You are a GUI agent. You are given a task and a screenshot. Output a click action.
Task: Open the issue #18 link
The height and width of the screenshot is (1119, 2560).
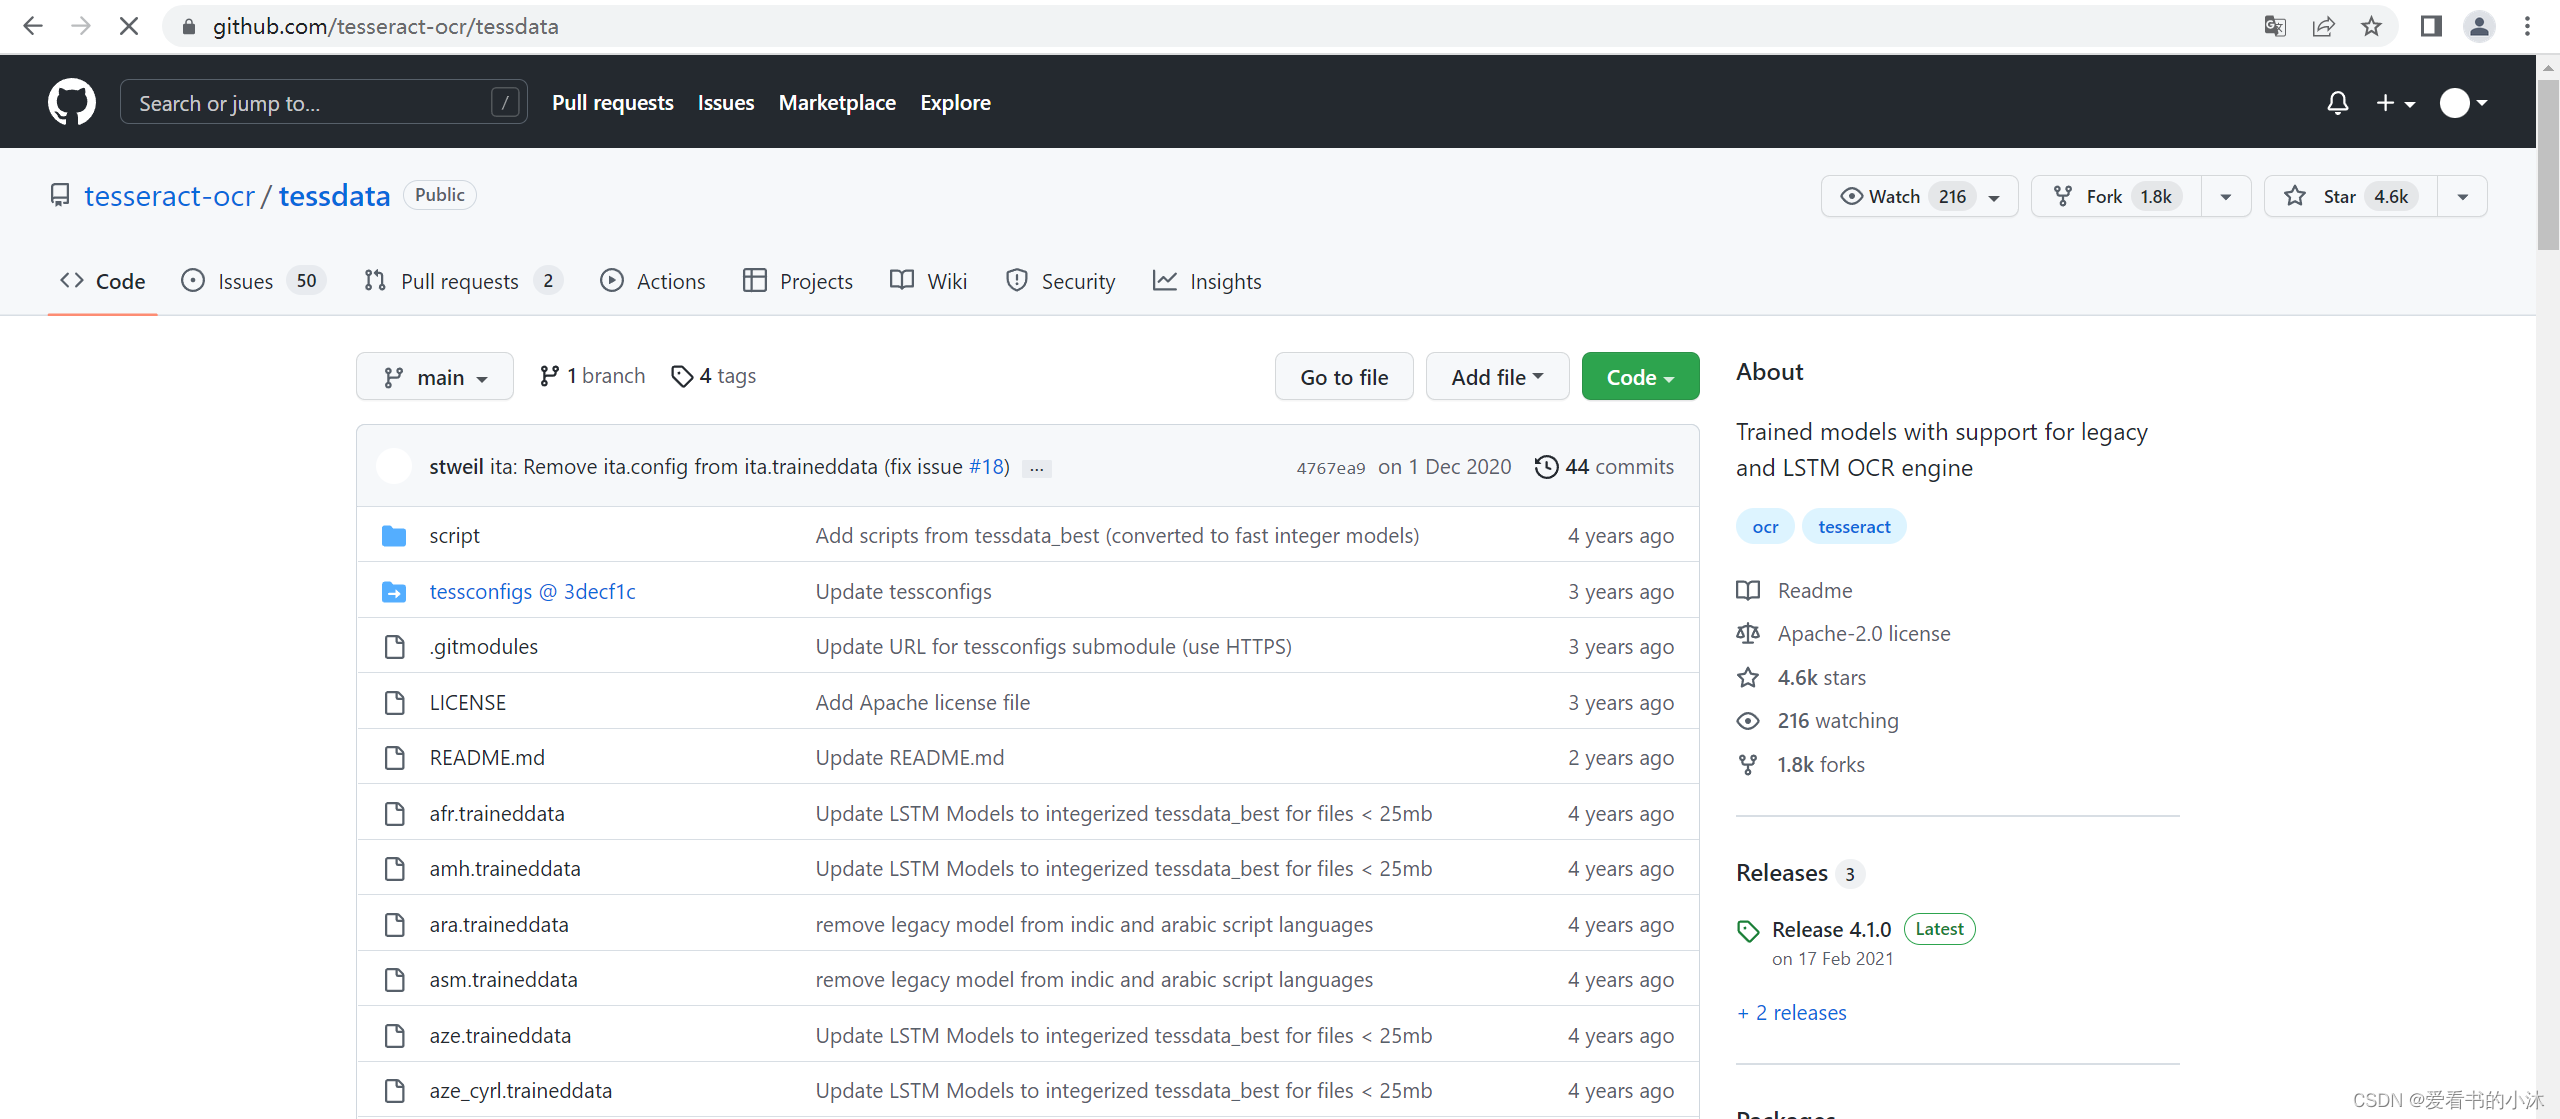click(x=987, y=467)
